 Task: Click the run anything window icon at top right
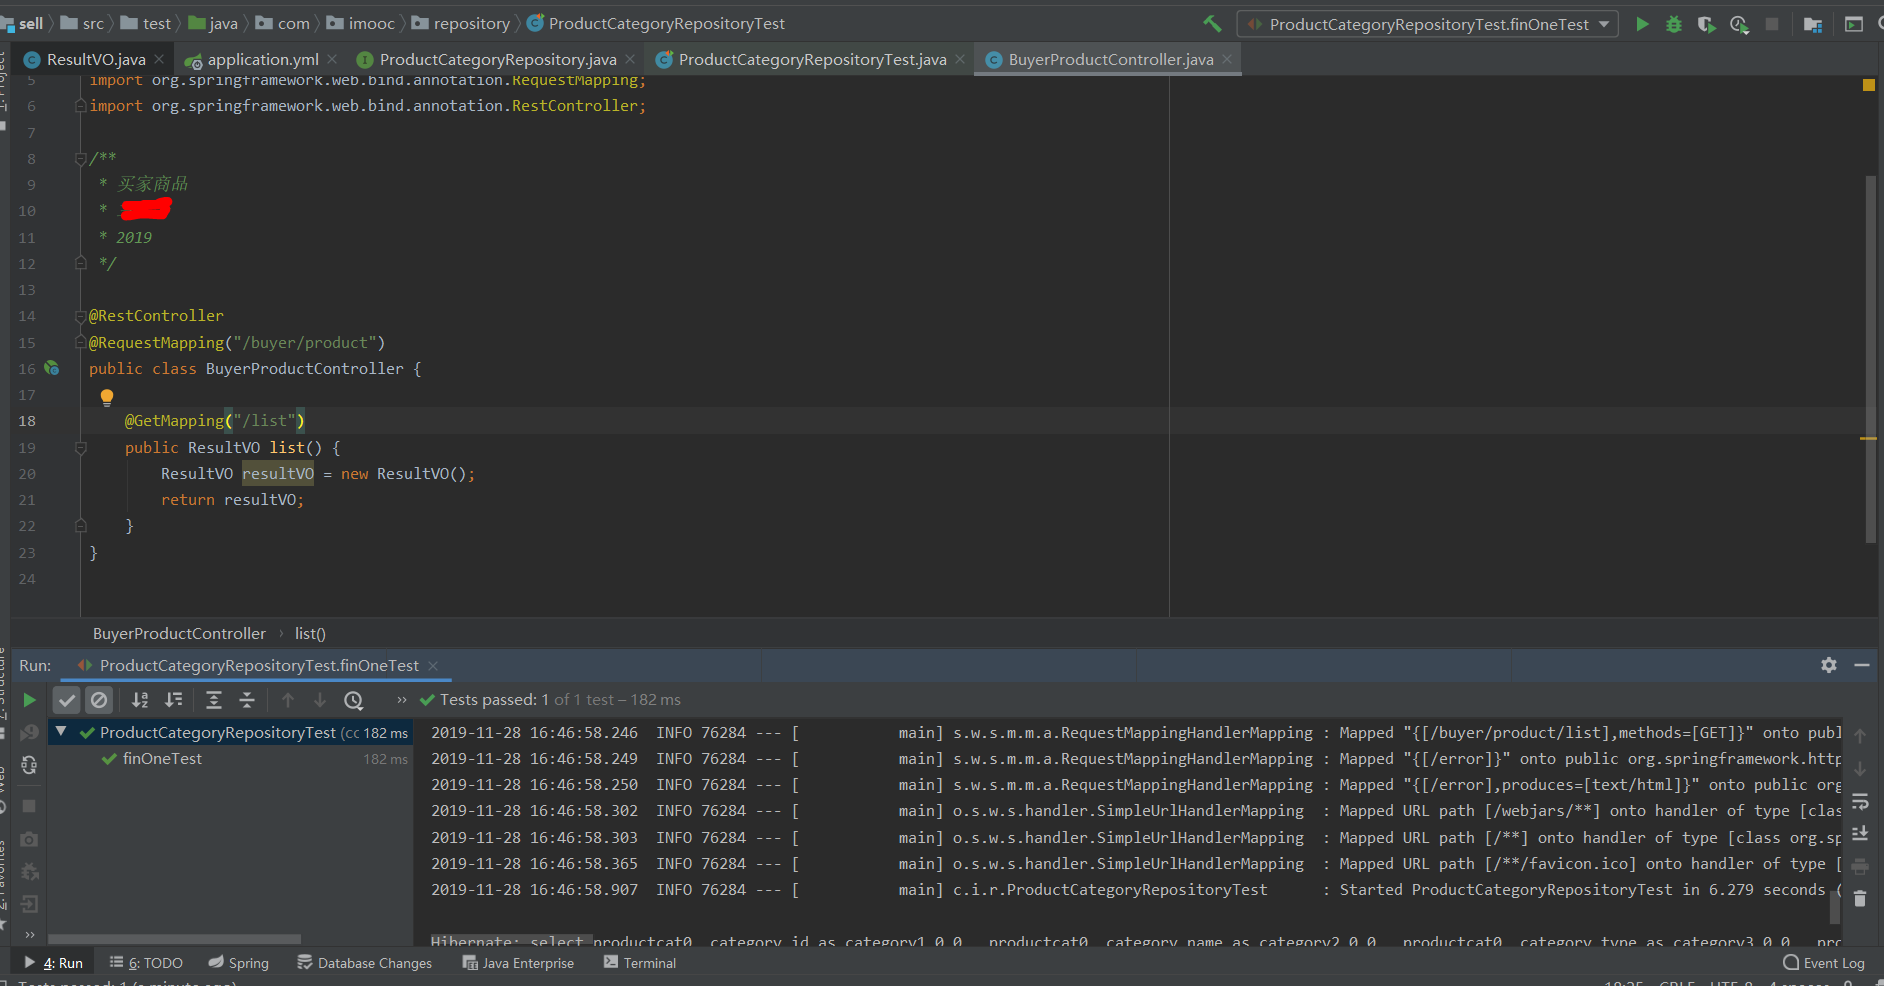pyautogui.click(x=1854, y=24)
